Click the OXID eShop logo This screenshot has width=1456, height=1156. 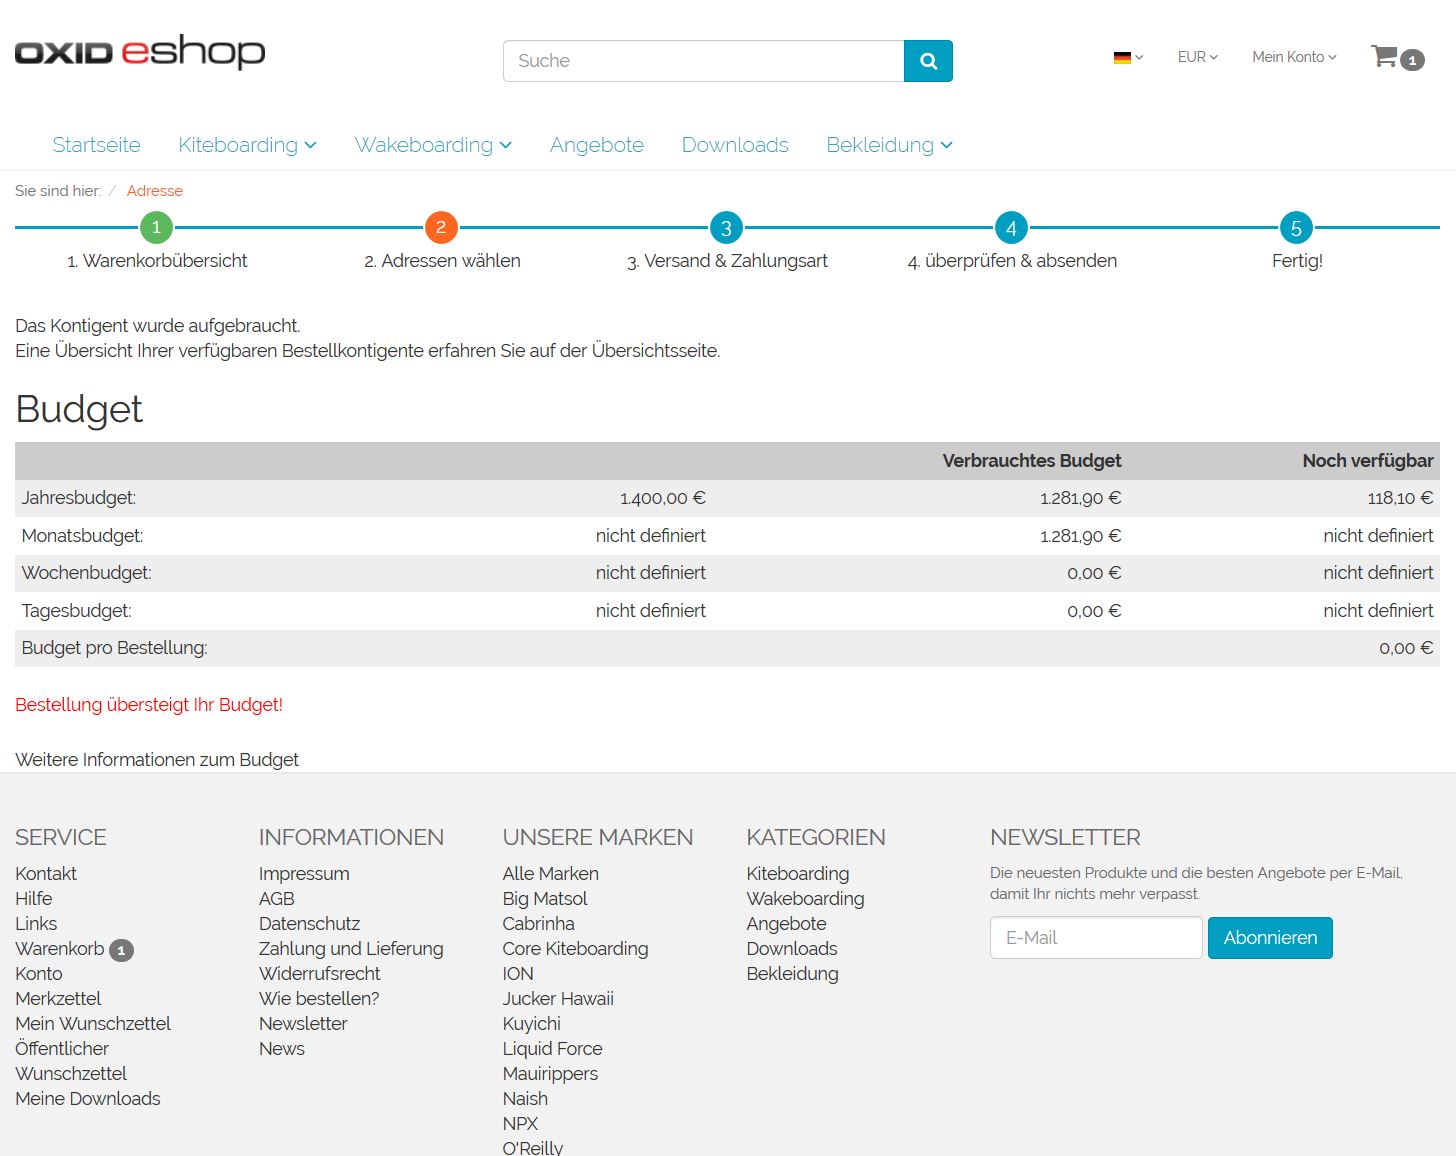coord(140,52)
